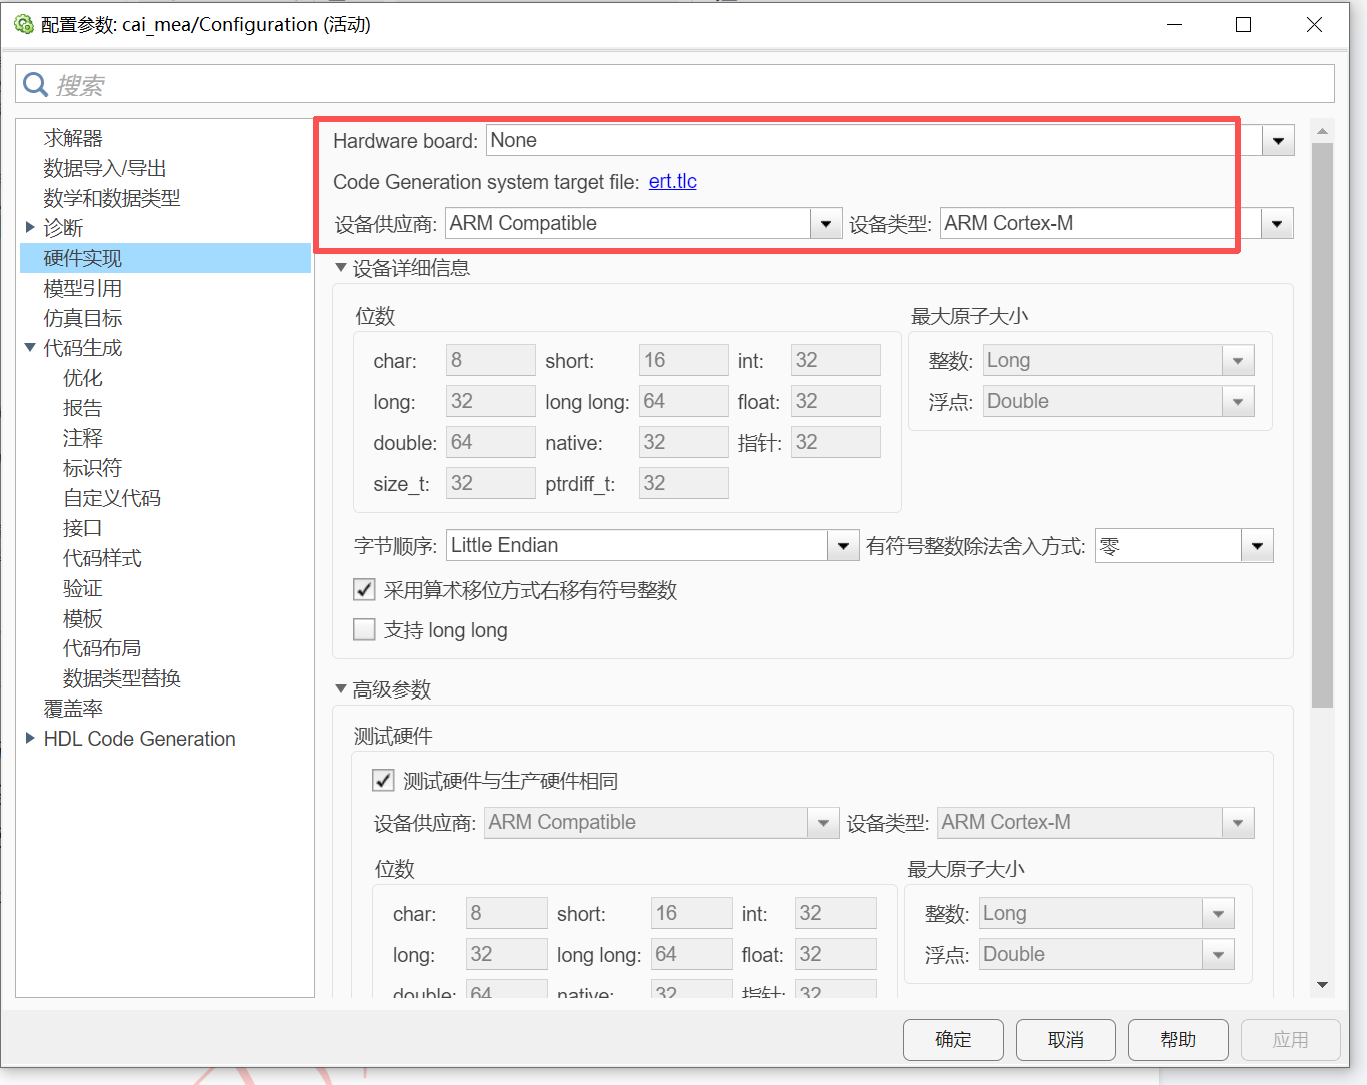Open test hardware 设备供应商 dropdown
The width and height of the screenshot is (1367, 1085).
click(823, 823)
